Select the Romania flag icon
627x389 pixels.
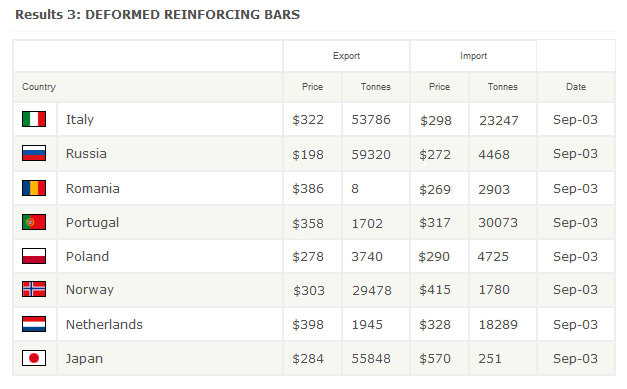click(x=34, y=188)
